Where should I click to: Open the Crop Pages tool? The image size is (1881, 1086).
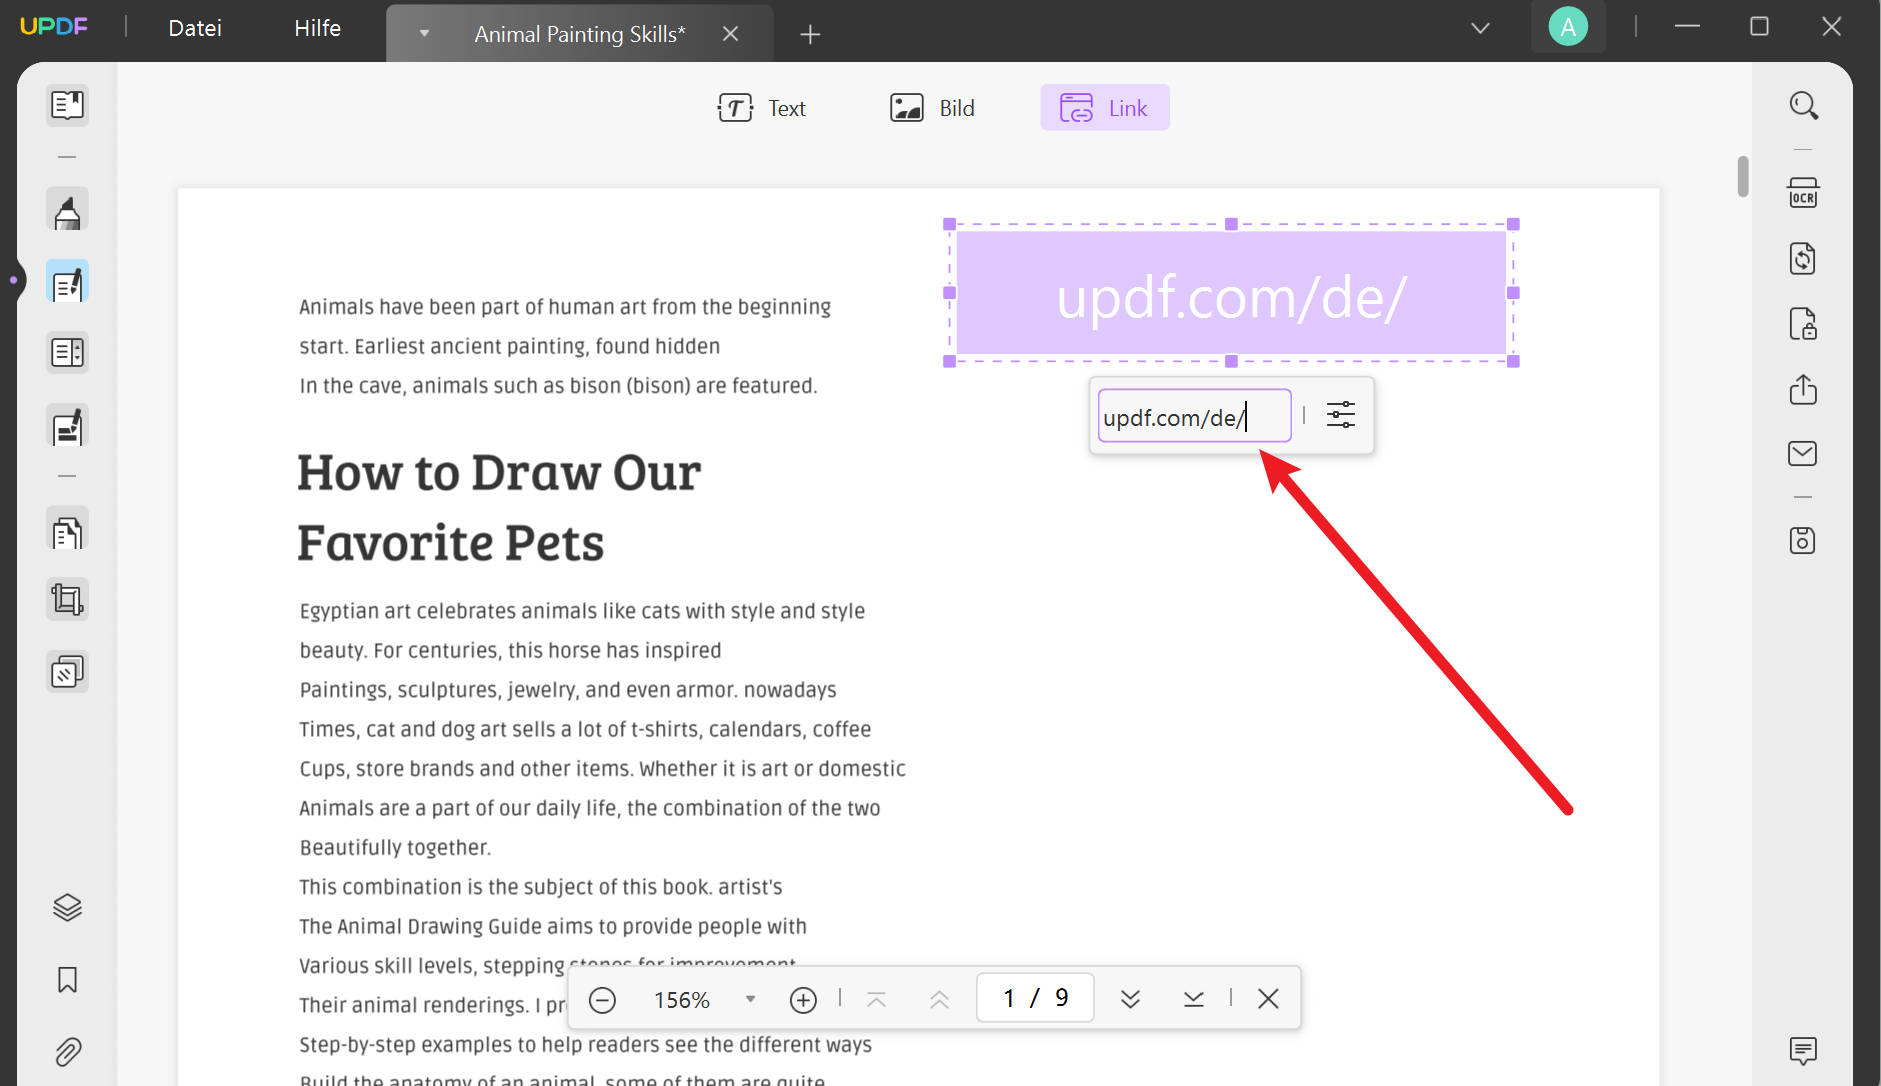(x=67, y=599)
